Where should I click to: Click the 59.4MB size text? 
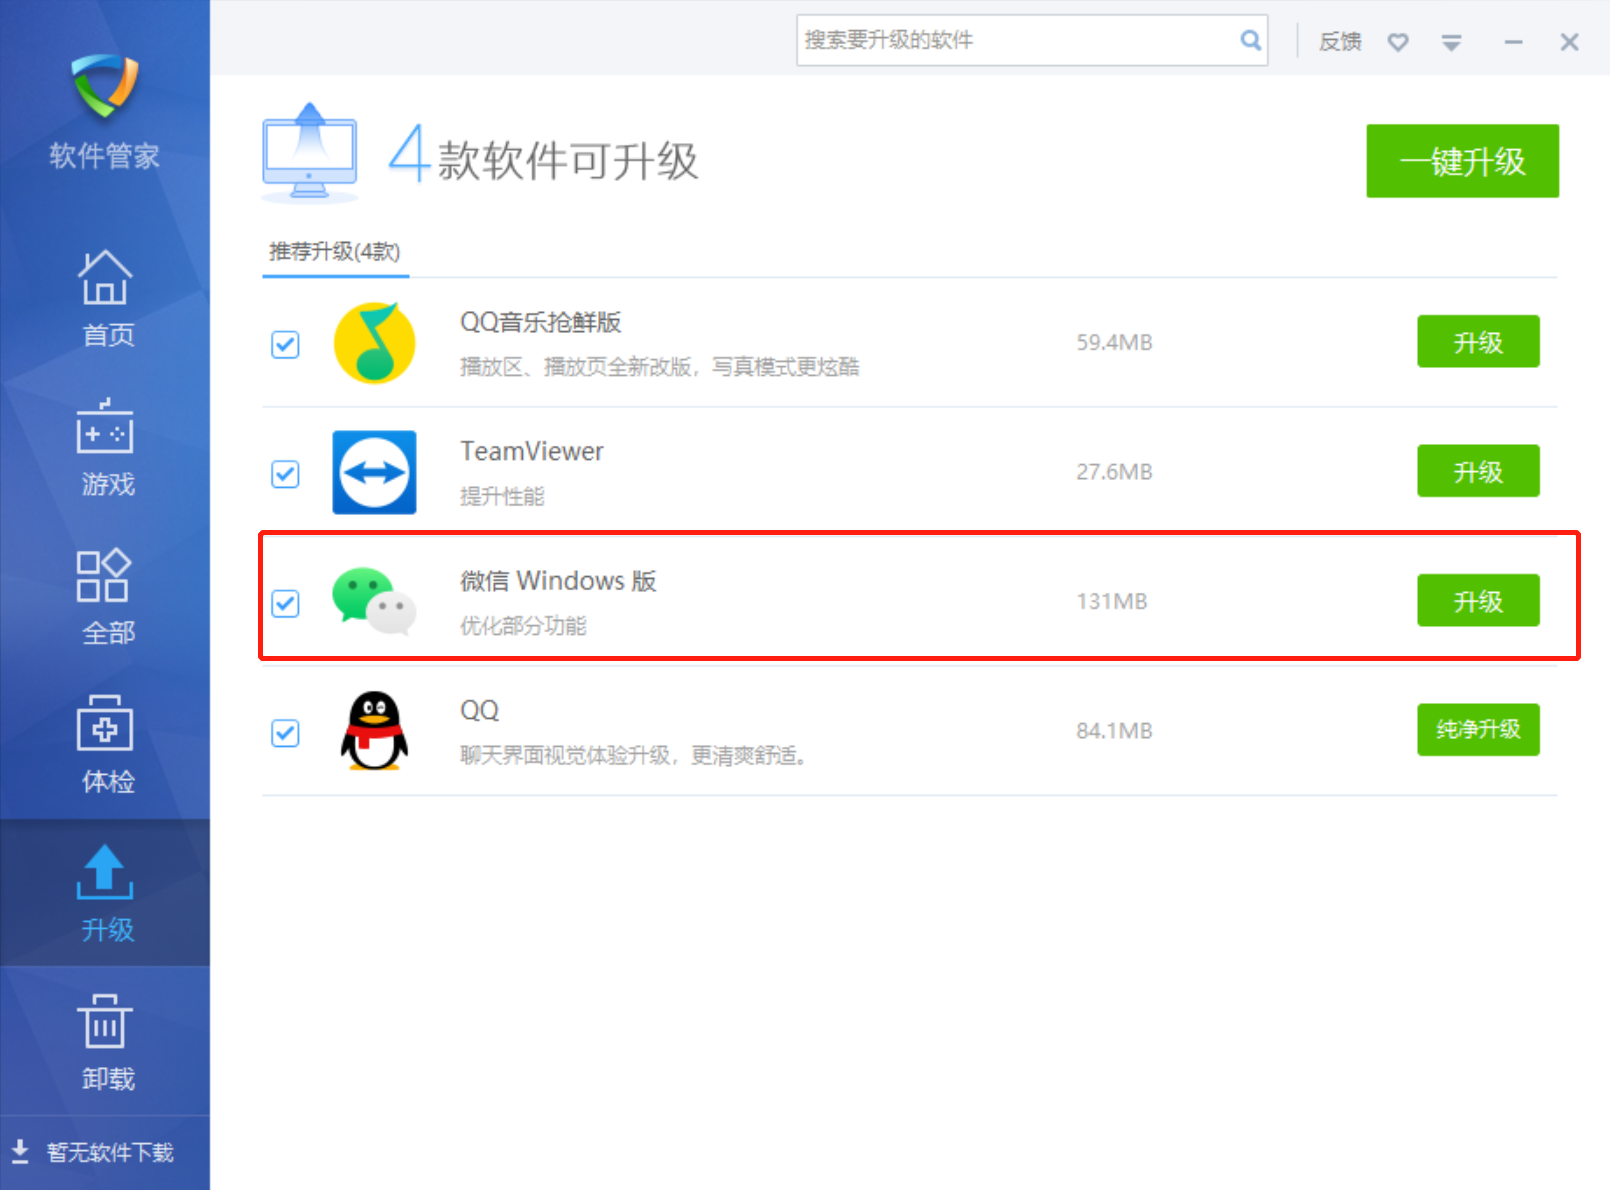coord(1114,342)
